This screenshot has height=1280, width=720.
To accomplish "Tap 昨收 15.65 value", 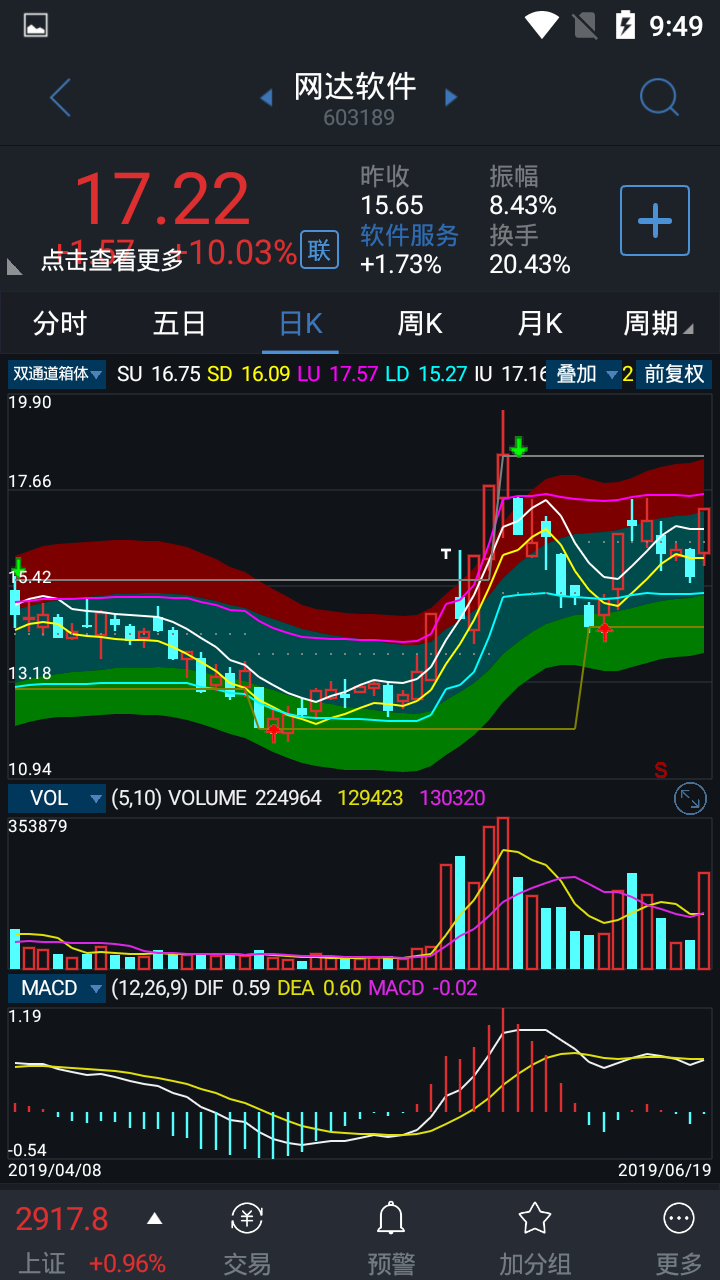I will (392, 205).
